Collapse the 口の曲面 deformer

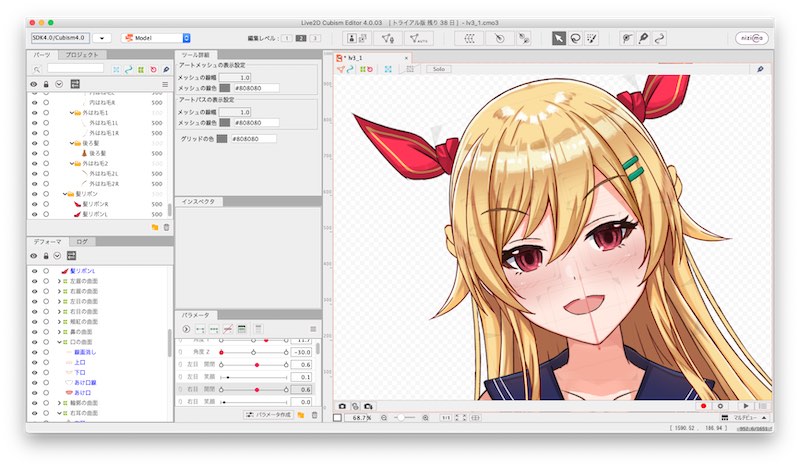pyautogui.click(x=59, y=342)
